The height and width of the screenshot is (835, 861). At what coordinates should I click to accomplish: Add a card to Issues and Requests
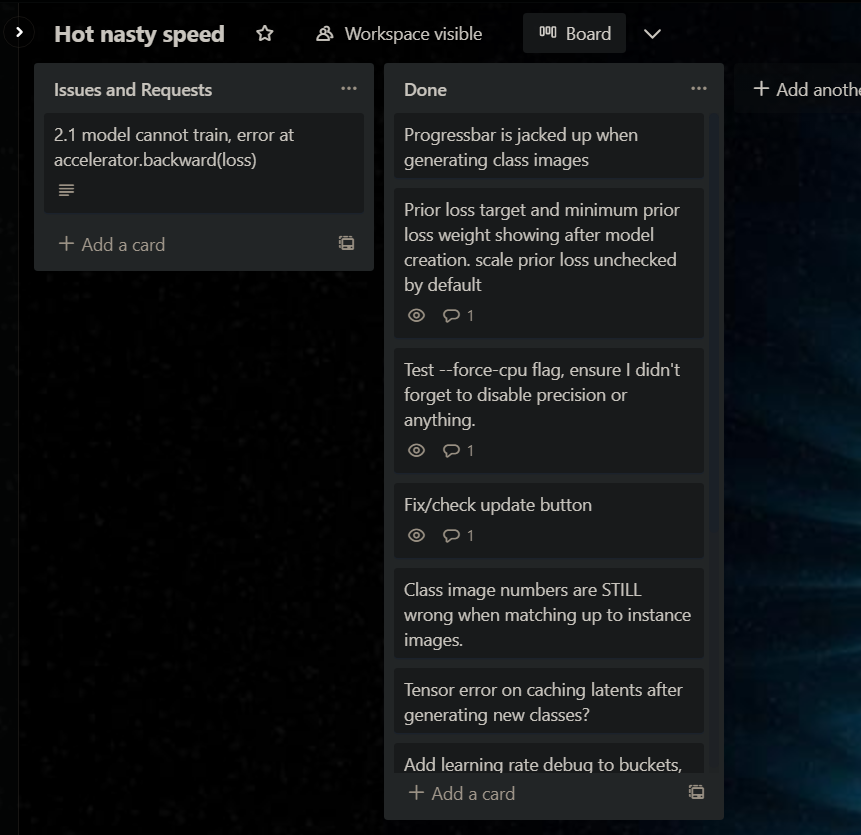(x=112, y=244)
